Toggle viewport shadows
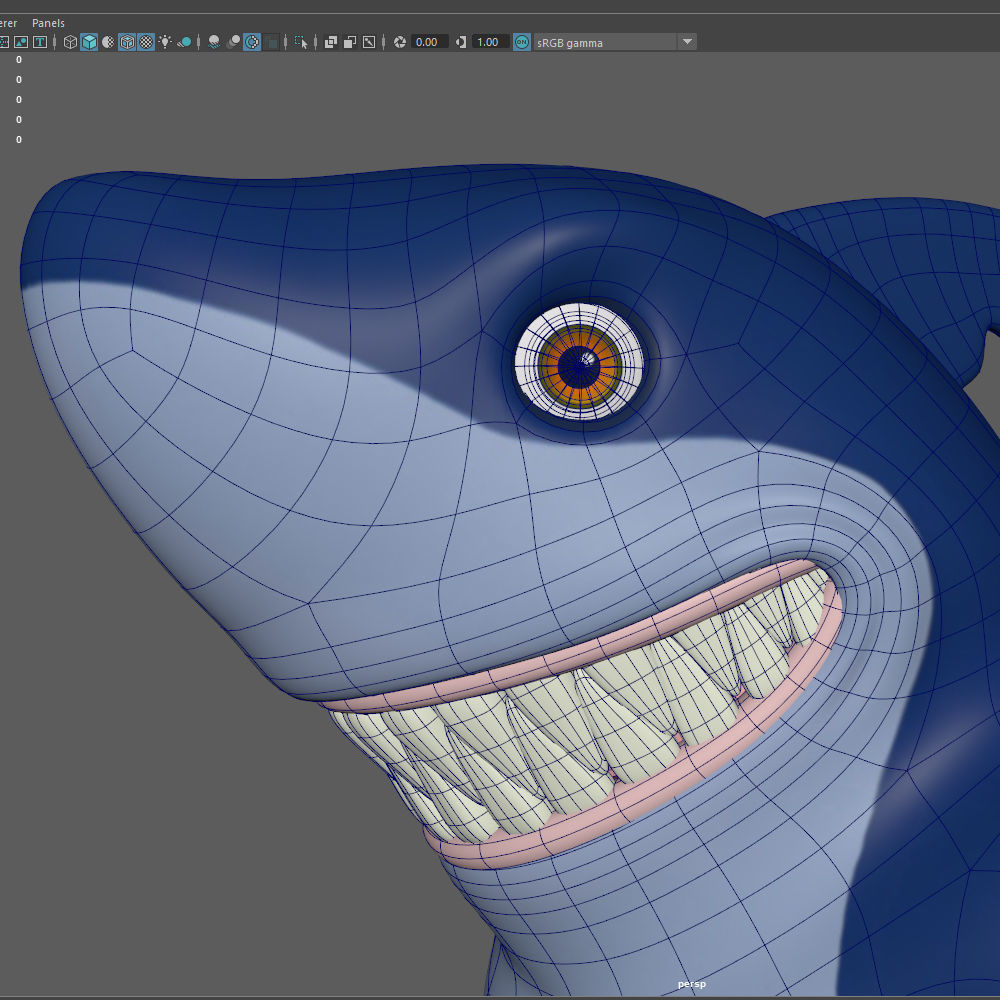1000x1000 pixels. (184, 42)
